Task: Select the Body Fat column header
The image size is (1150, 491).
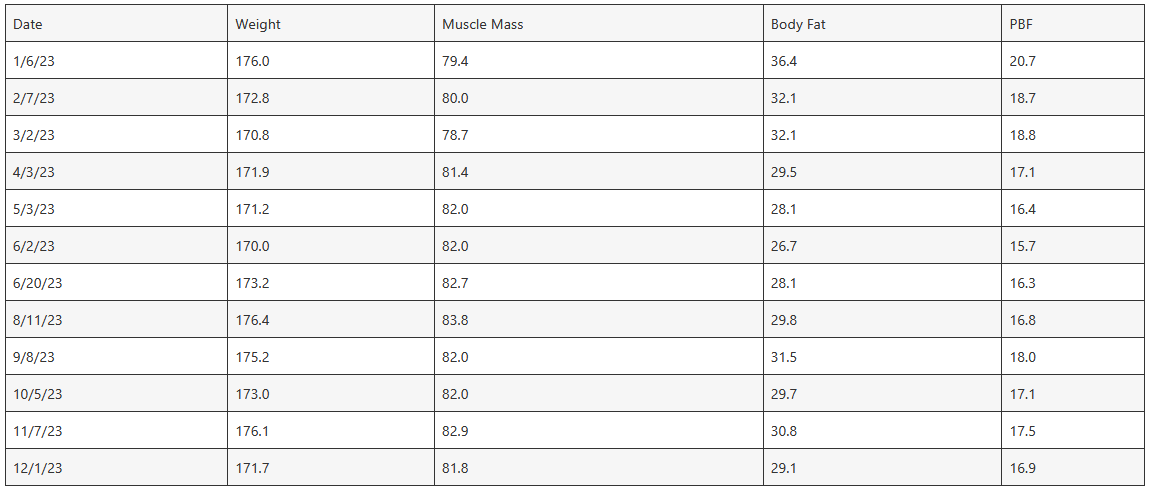Action: point(798,24)
